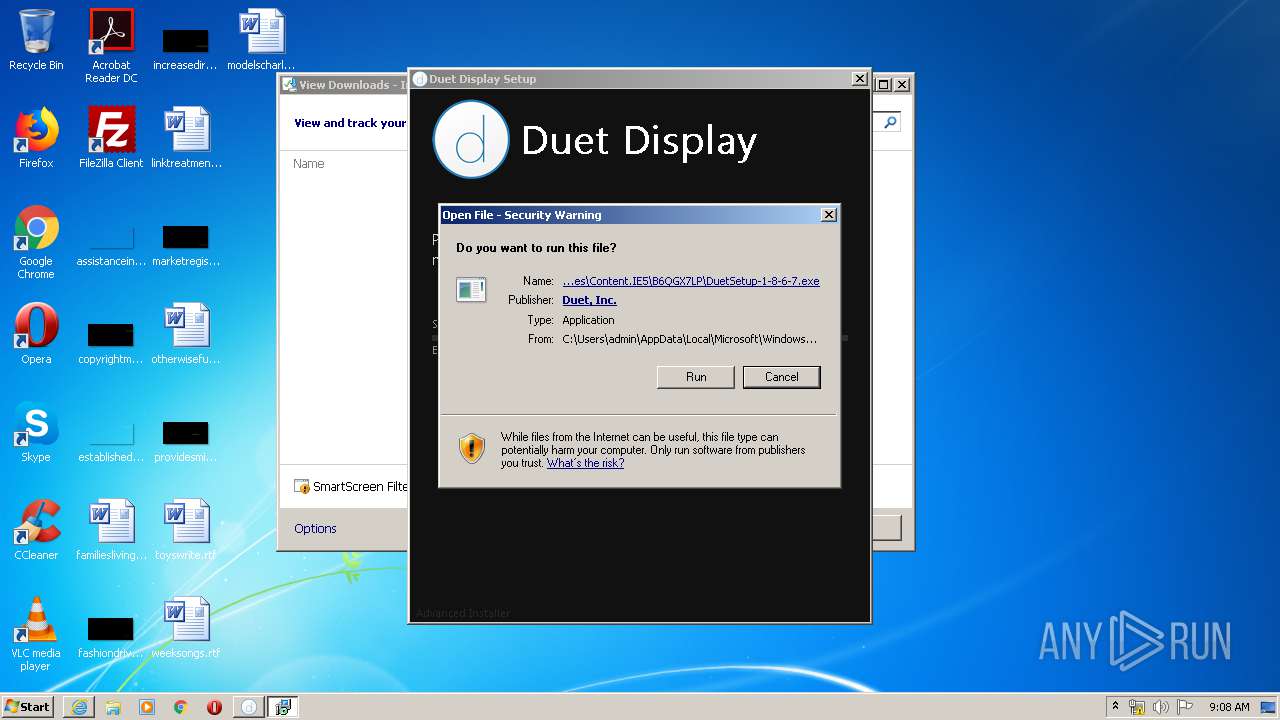Open VLC media player desktop shortcut
Screen dimensions: 1280x720
pyautogui.click(x=36, y=634)
